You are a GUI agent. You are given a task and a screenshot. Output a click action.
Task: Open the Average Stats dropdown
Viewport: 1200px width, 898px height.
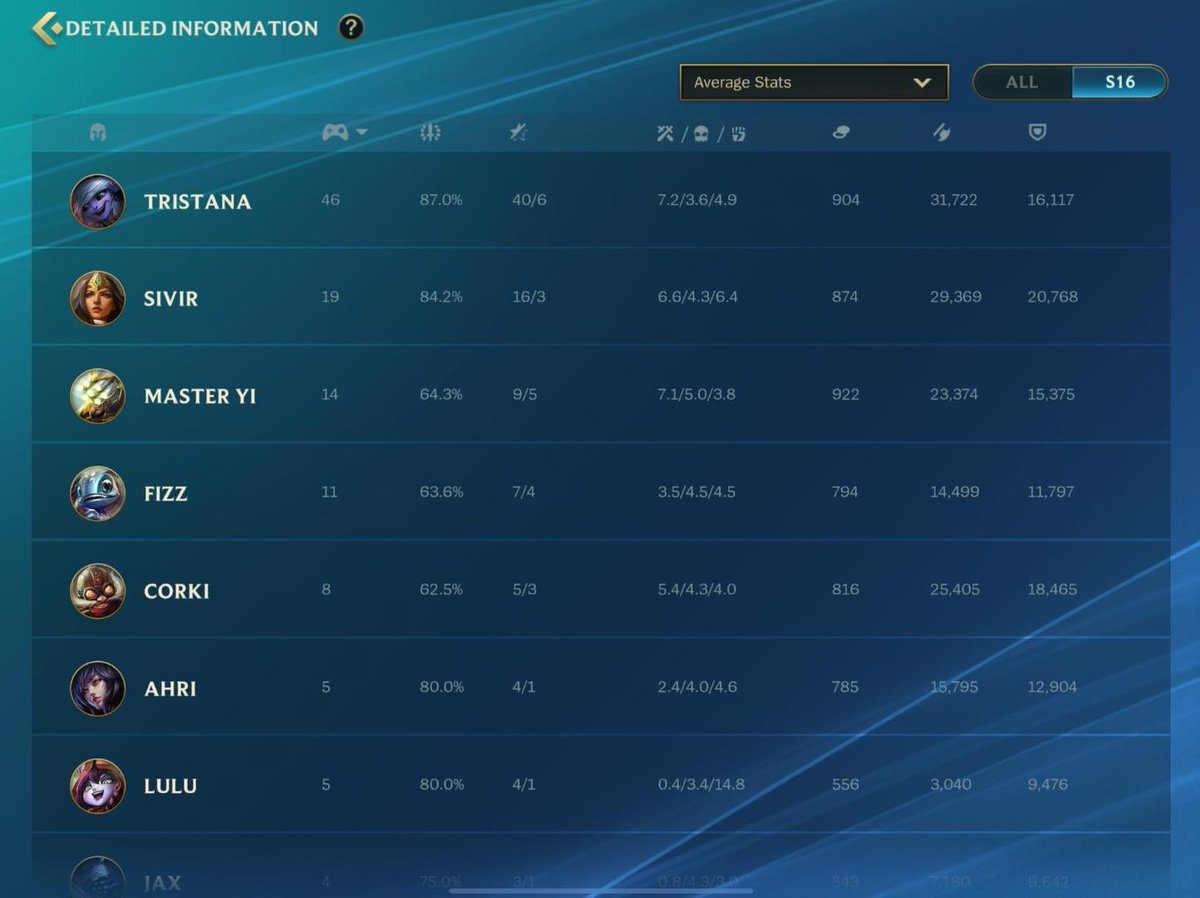[x=814, y=83]
